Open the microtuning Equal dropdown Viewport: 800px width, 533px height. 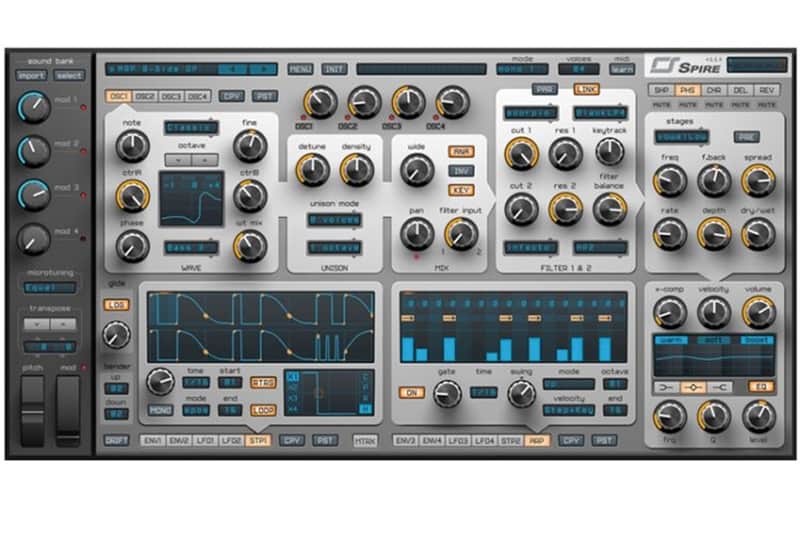pyautogui.click(x=49, y=288)
